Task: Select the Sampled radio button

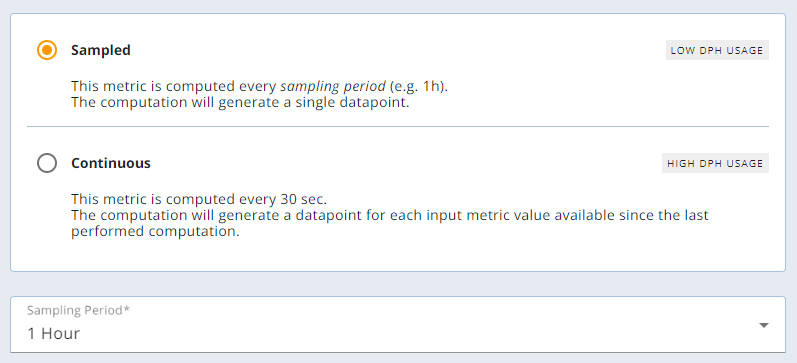Action: coord(47,50)
